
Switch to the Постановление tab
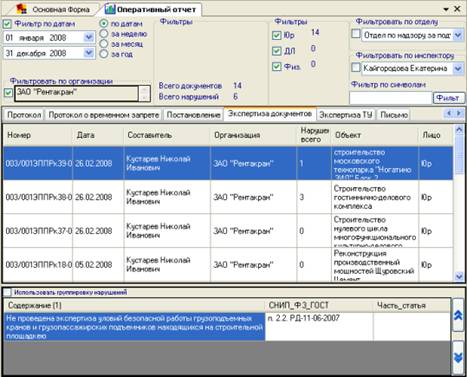tap(193, 115)
